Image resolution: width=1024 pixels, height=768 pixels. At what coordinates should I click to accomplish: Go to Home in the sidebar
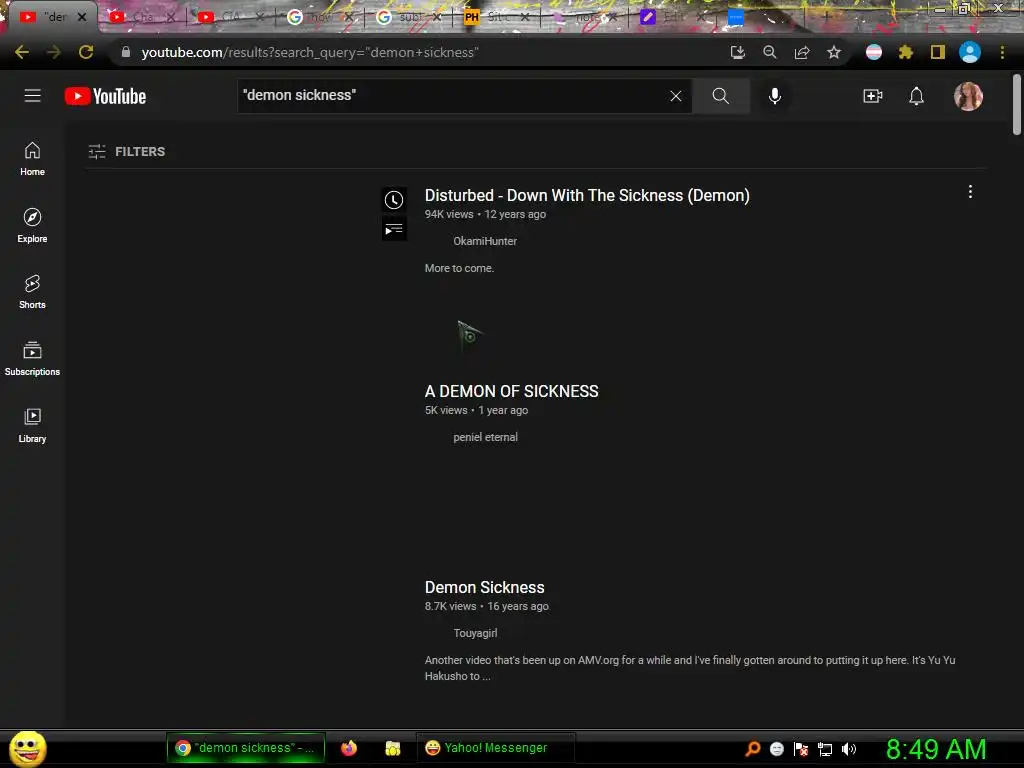32,159
